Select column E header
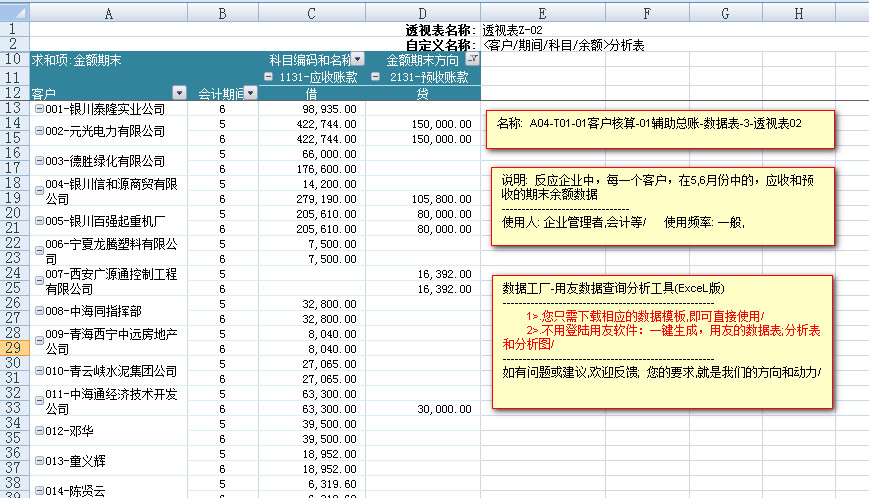869x498 pixels. (542, 13)
